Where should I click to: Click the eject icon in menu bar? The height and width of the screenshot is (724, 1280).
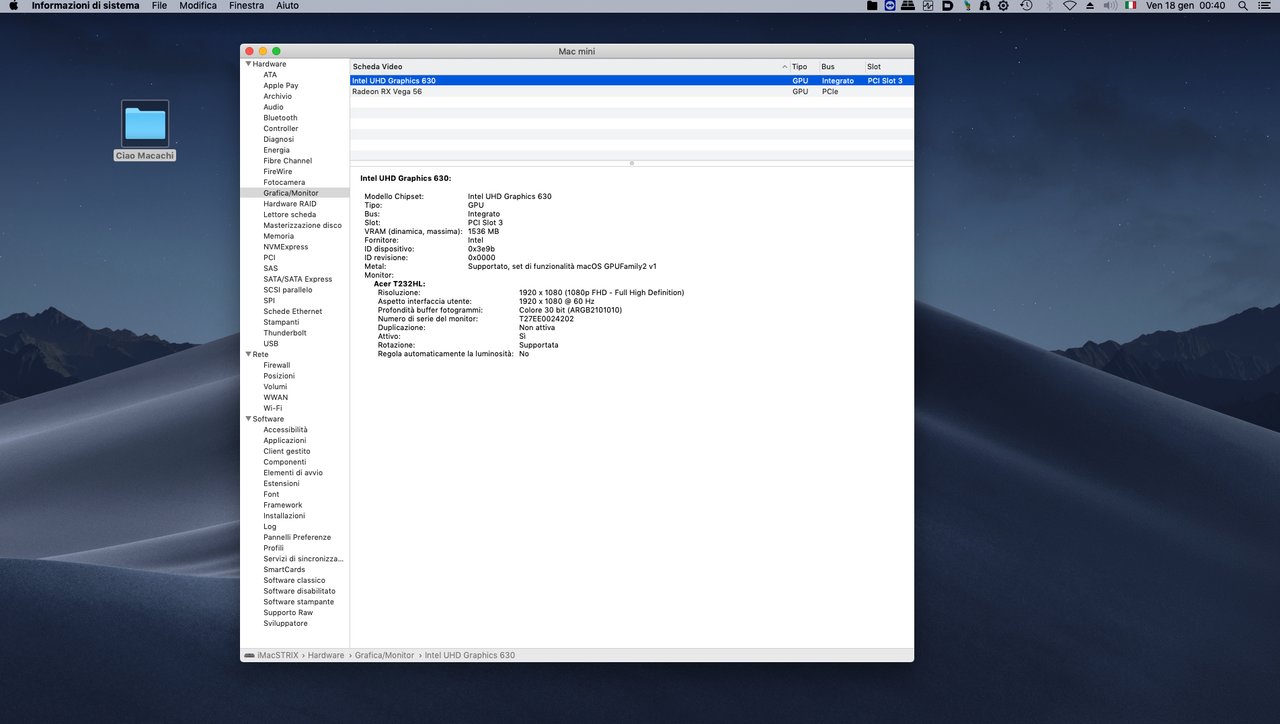click(1090, 6)
